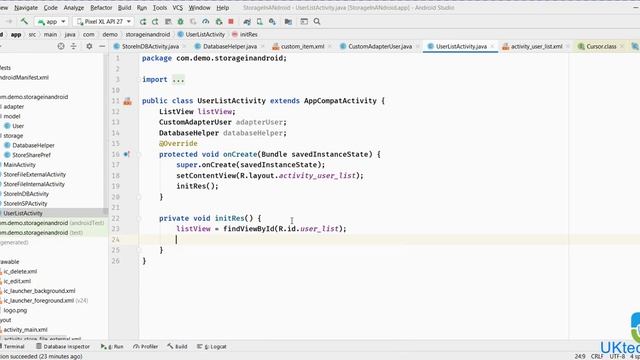Click the Collapse All icon in project panel
Screen dimensions: 640x360
pos(73,47)
